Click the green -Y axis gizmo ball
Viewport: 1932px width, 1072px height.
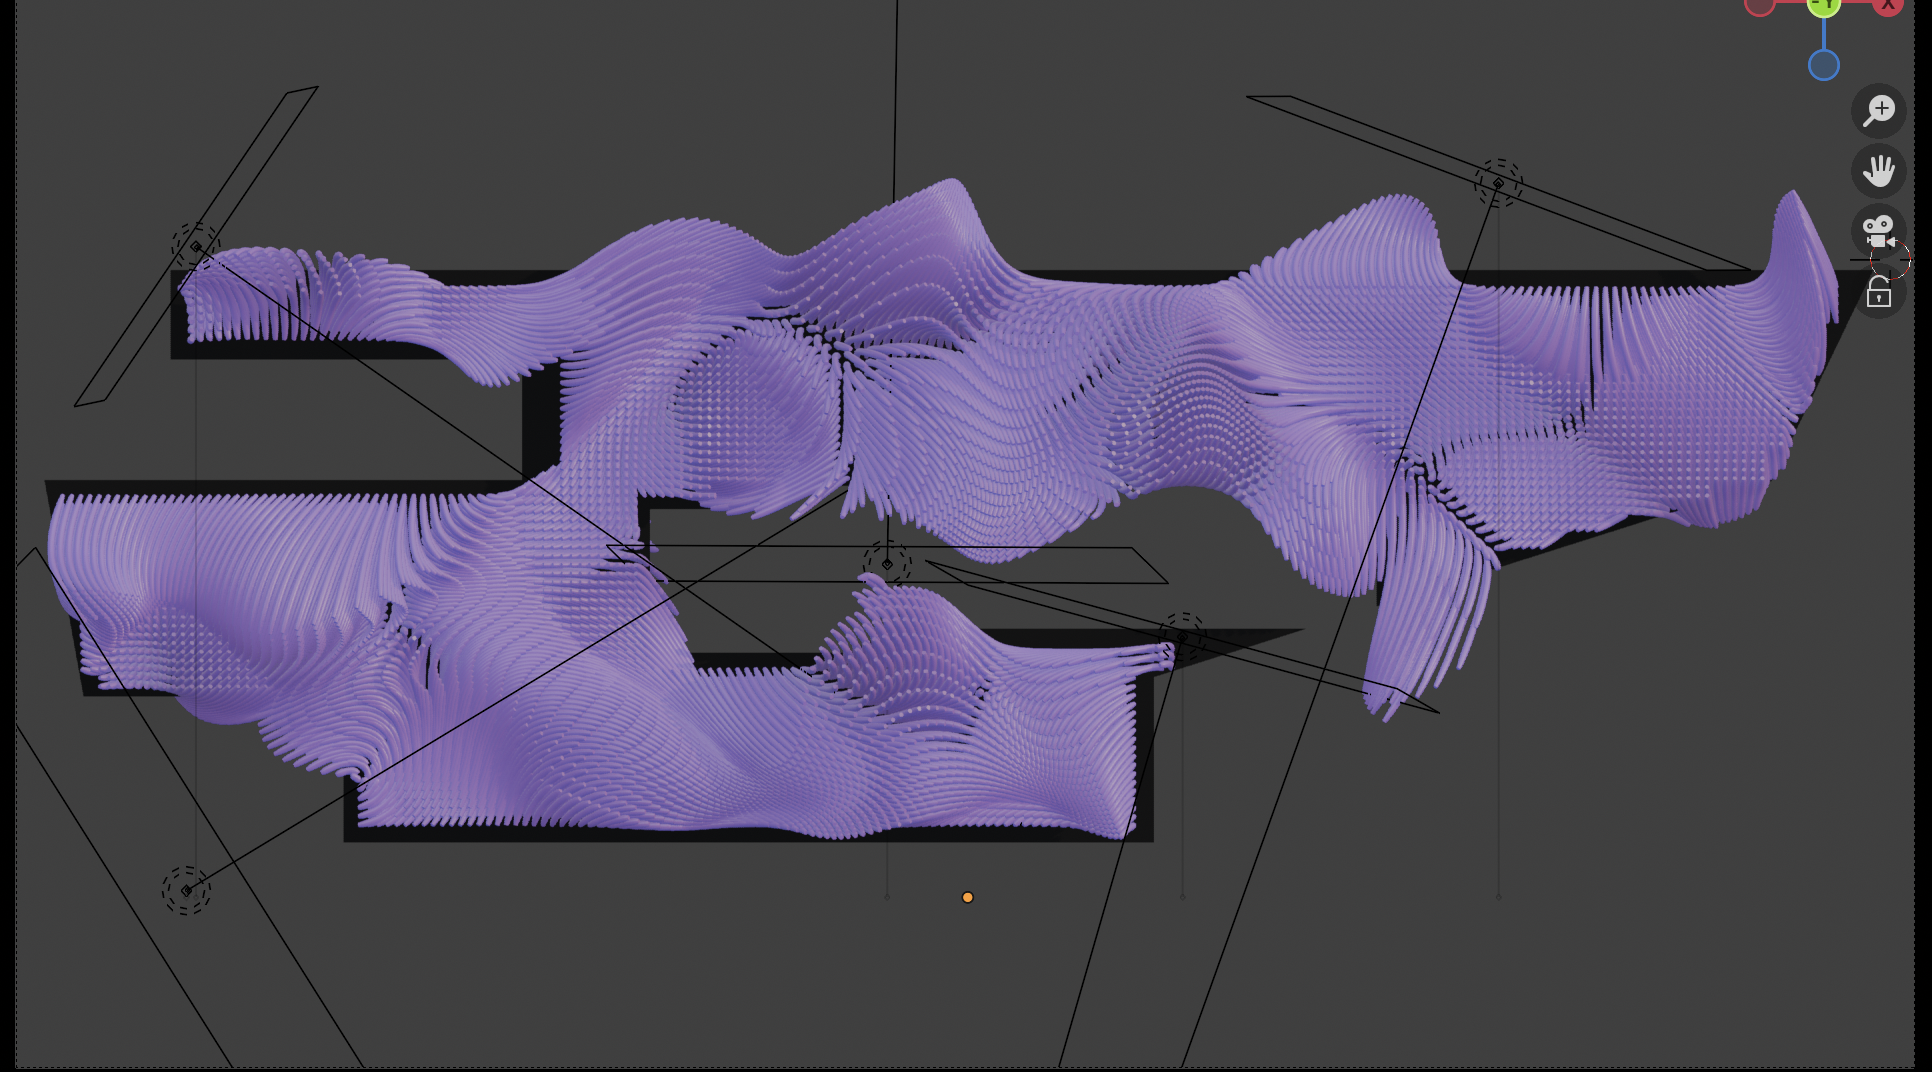[1824, 6]
